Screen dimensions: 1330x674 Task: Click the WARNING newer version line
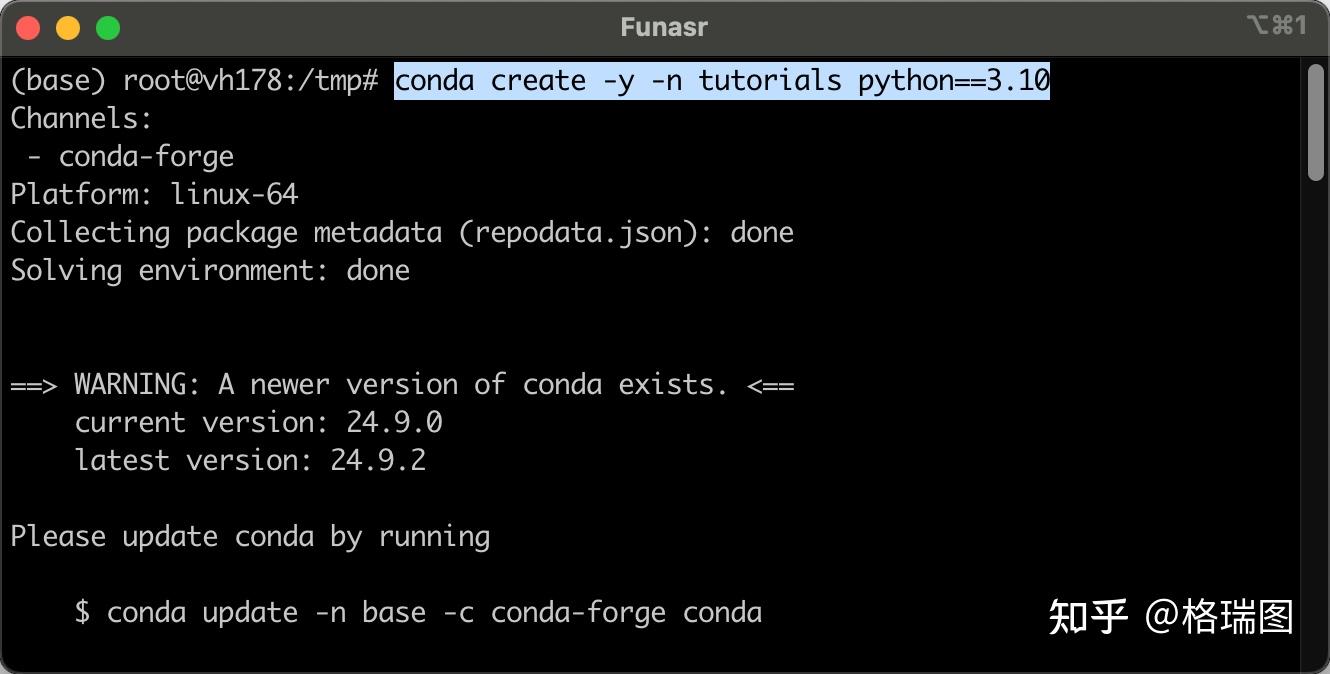coord(402,385)
